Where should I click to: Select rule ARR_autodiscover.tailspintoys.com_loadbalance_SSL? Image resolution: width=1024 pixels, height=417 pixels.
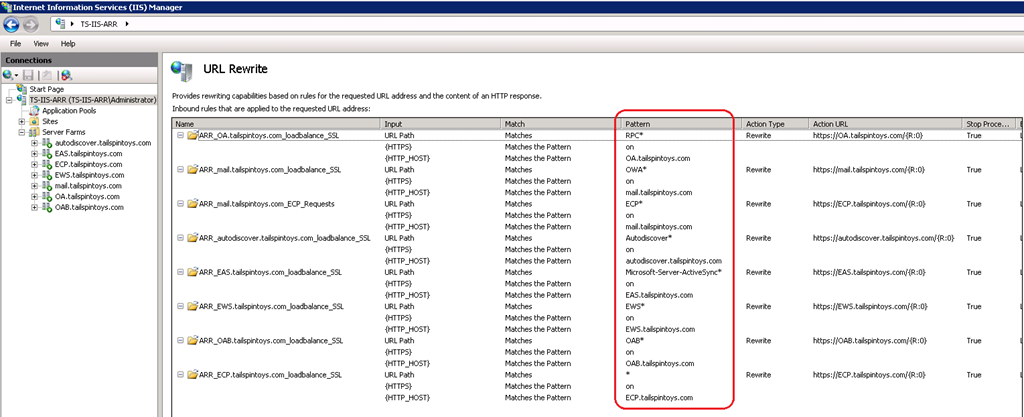285,238
